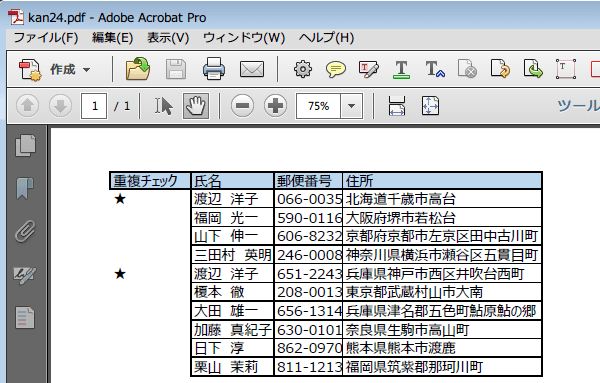Click the Save floppy disk icon

(x=176, y=70)
